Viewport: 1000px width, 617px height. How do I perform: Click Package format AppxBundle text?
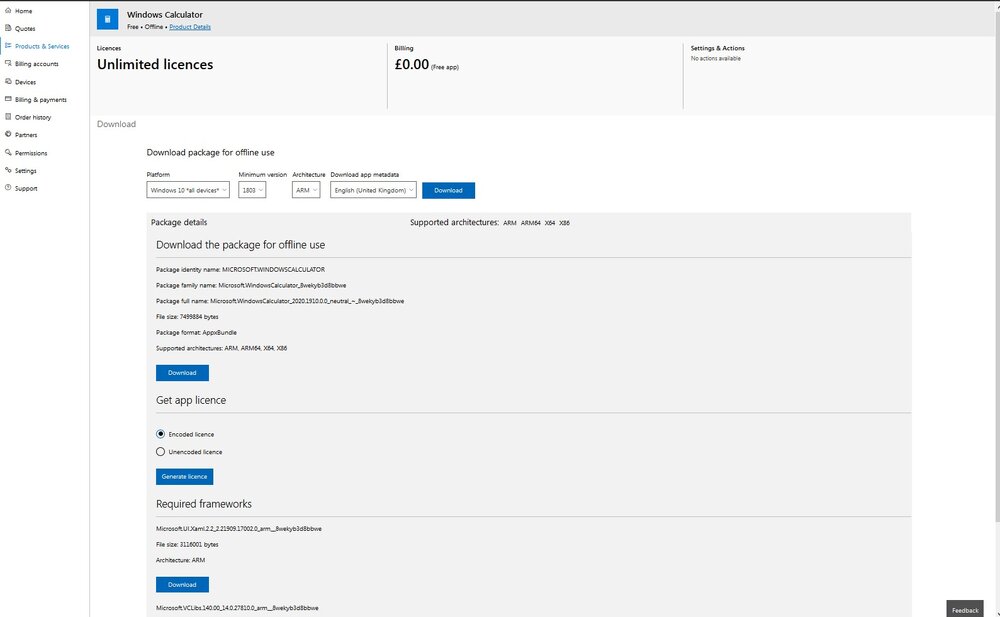(196, 332)
